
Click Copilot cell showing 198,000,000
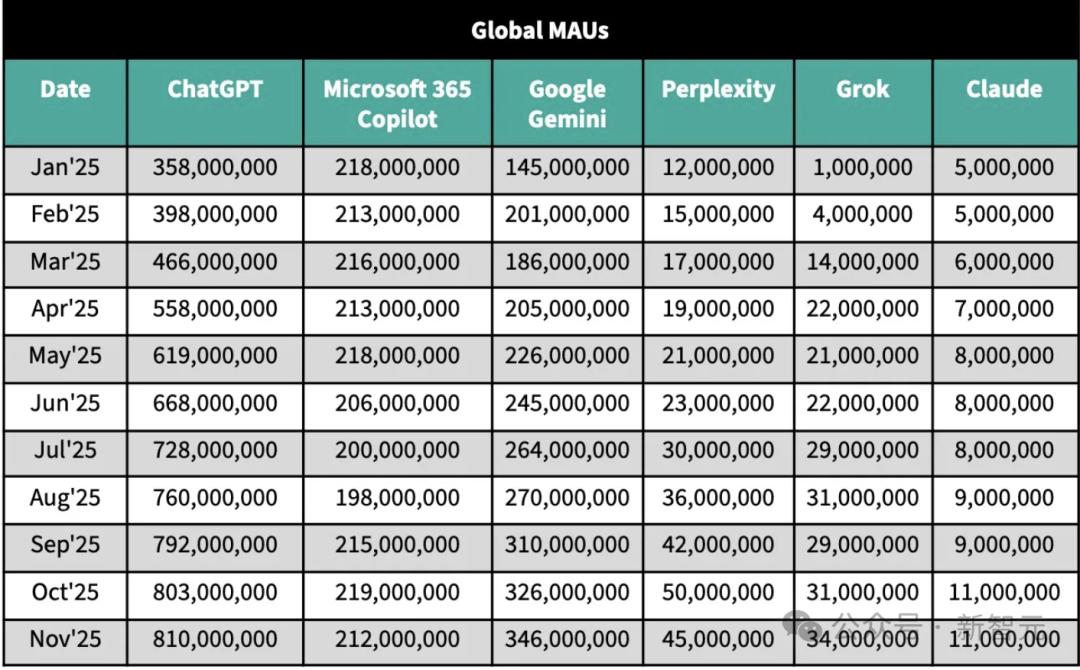pos(397,499)
